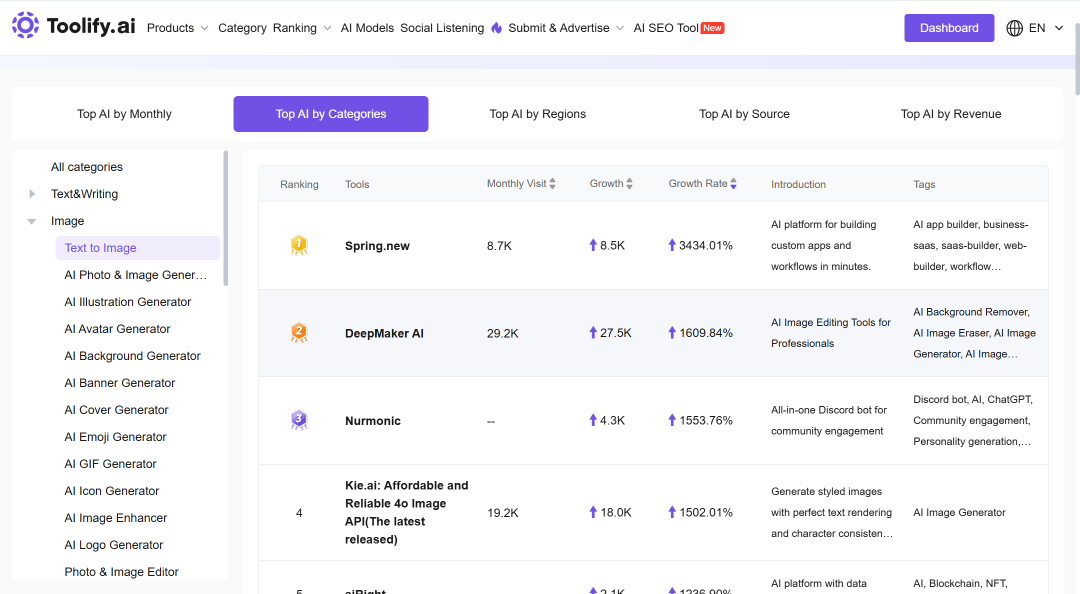The width and height of the screenshot is (1080, 594).
Task: Select AI Image Enhancer category
Action: [x=116, y=518]
